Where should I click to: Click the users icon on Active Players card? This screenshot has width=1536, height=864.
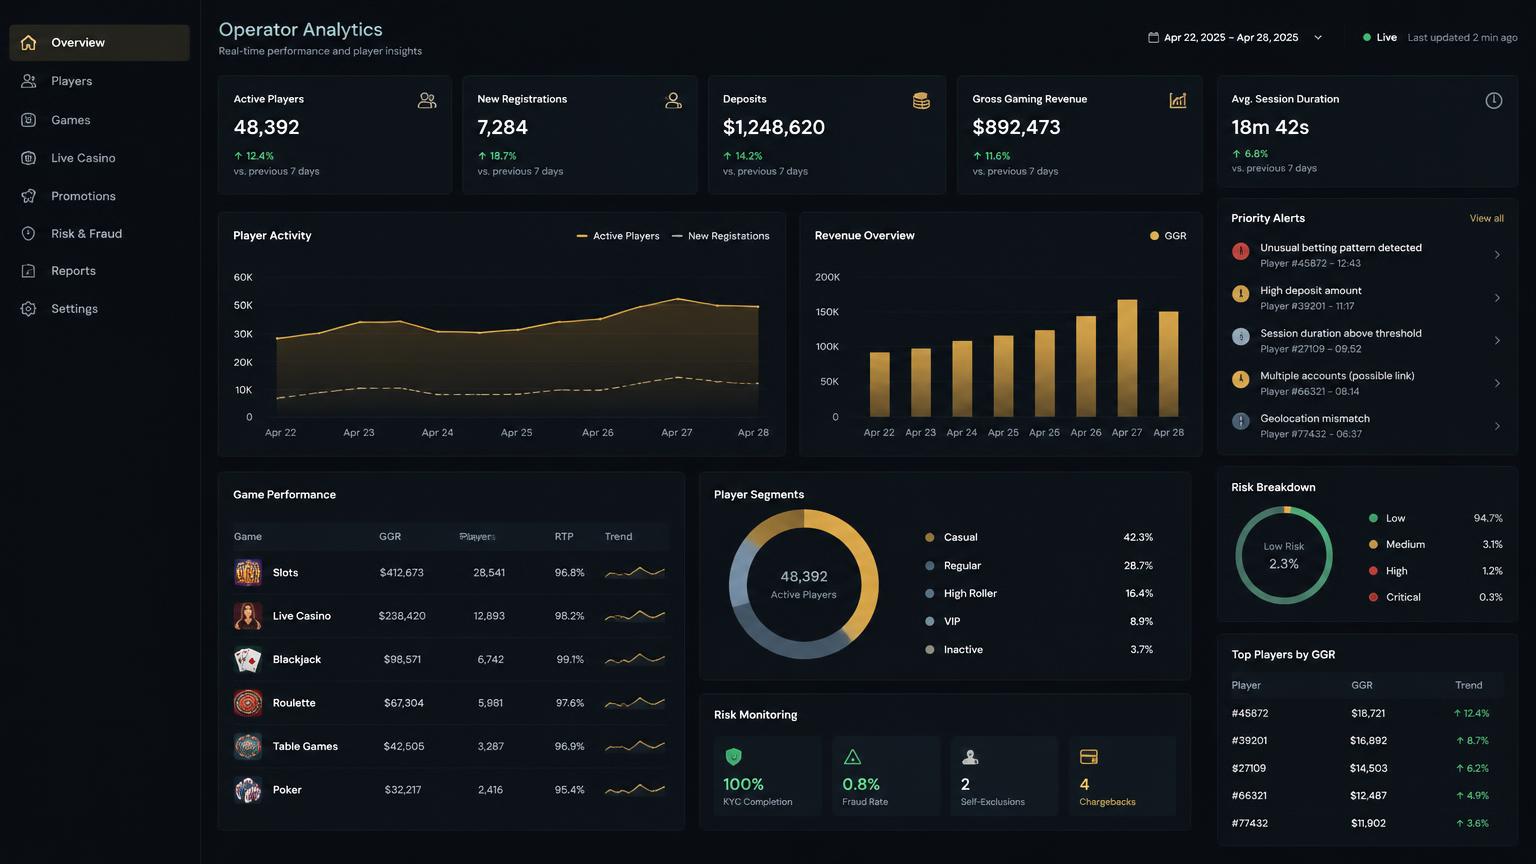coord(427,100)
